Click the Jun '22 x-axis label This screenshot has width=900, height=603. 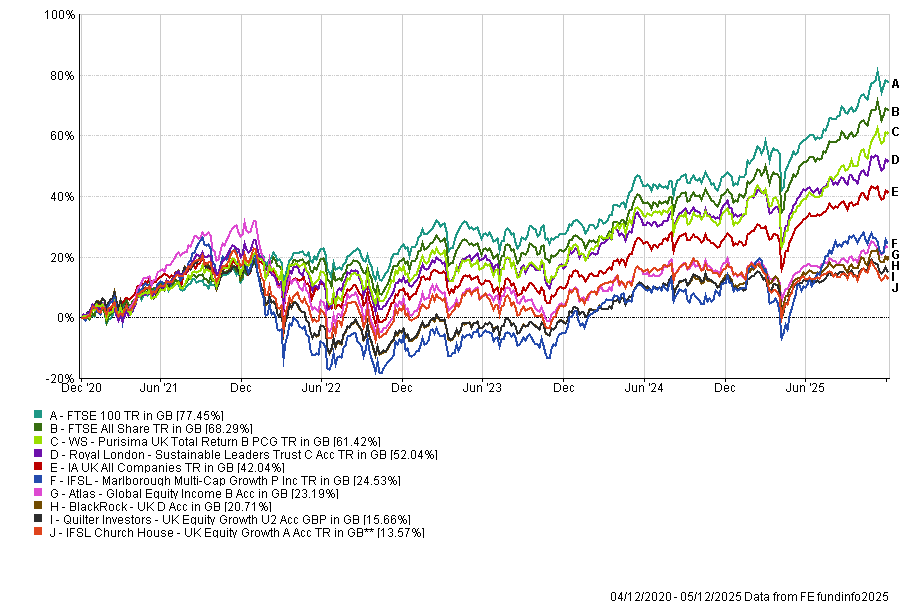321,386
